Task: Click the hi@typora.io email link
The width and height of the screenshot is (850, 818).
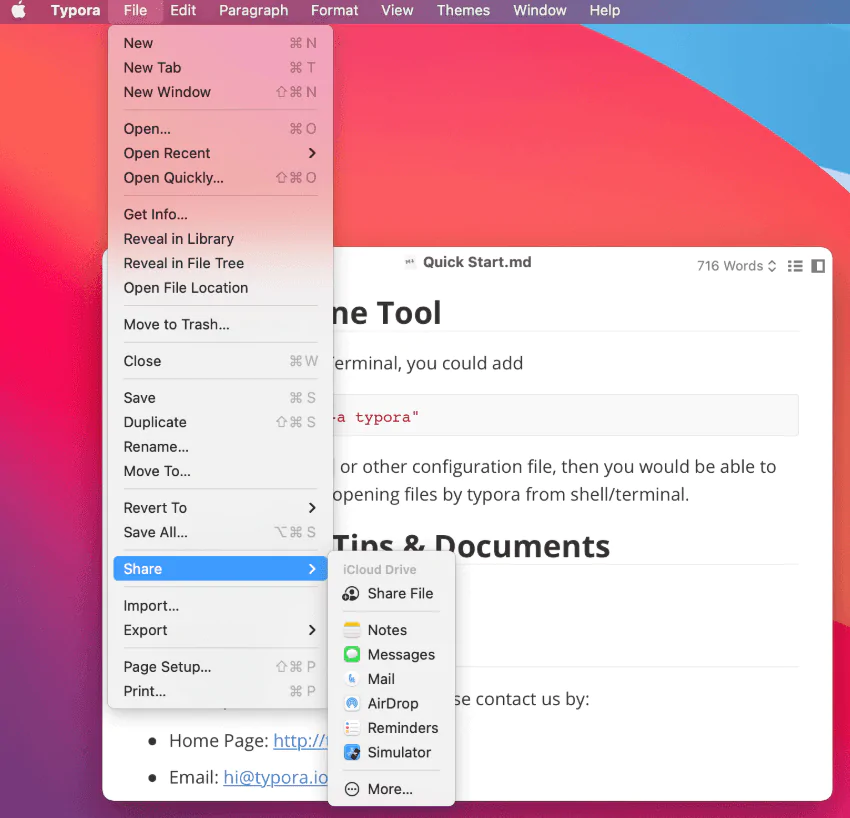Action: (x=275, y=777)
